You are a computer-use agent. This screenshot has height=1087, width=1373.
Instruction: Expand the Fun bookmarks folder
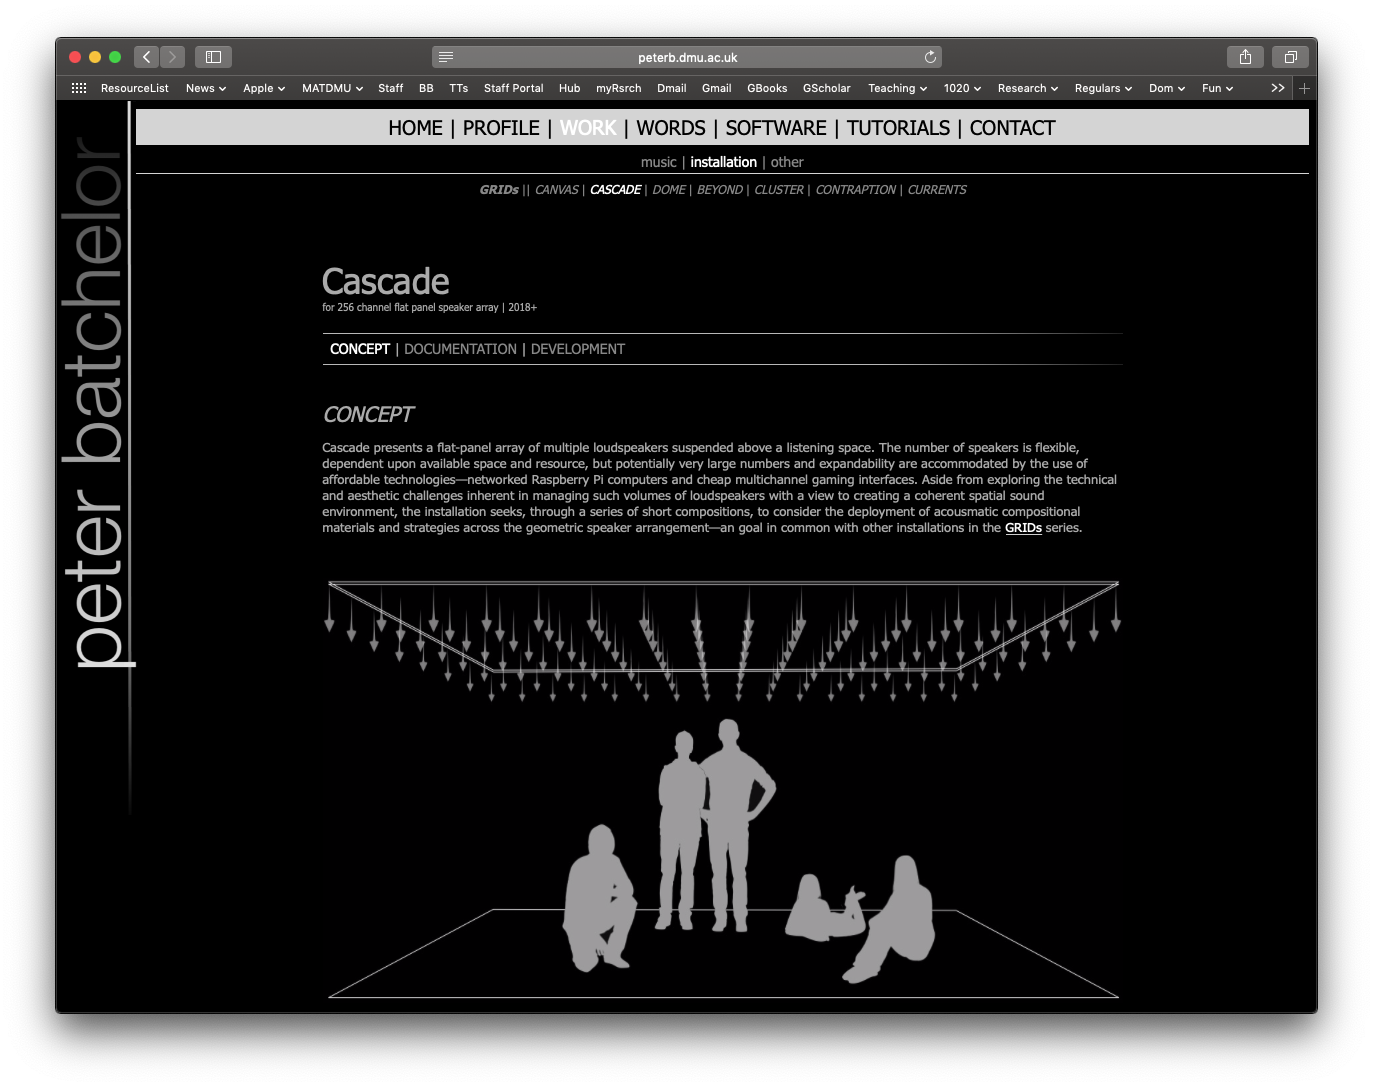click(1217, 88)
